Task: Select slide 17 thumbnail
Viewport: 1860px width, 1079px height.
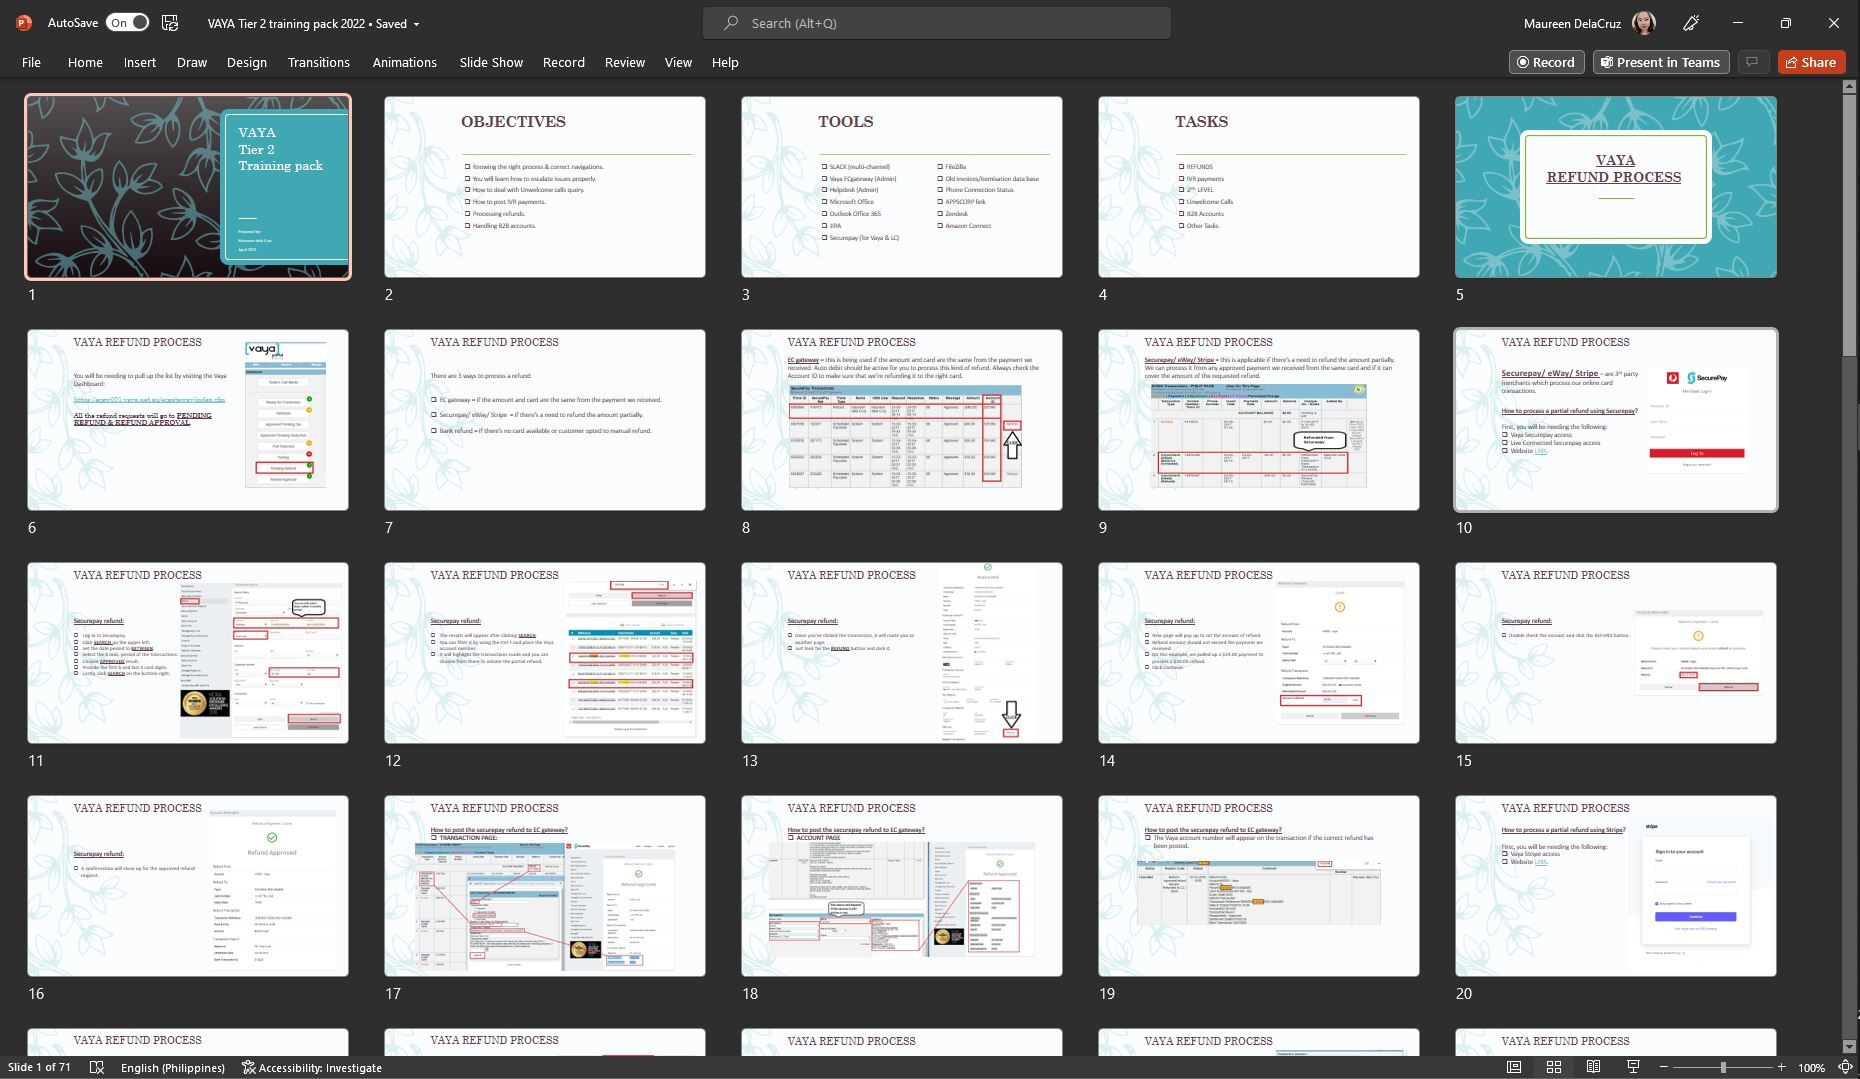Action: click(x=545, y=886)
